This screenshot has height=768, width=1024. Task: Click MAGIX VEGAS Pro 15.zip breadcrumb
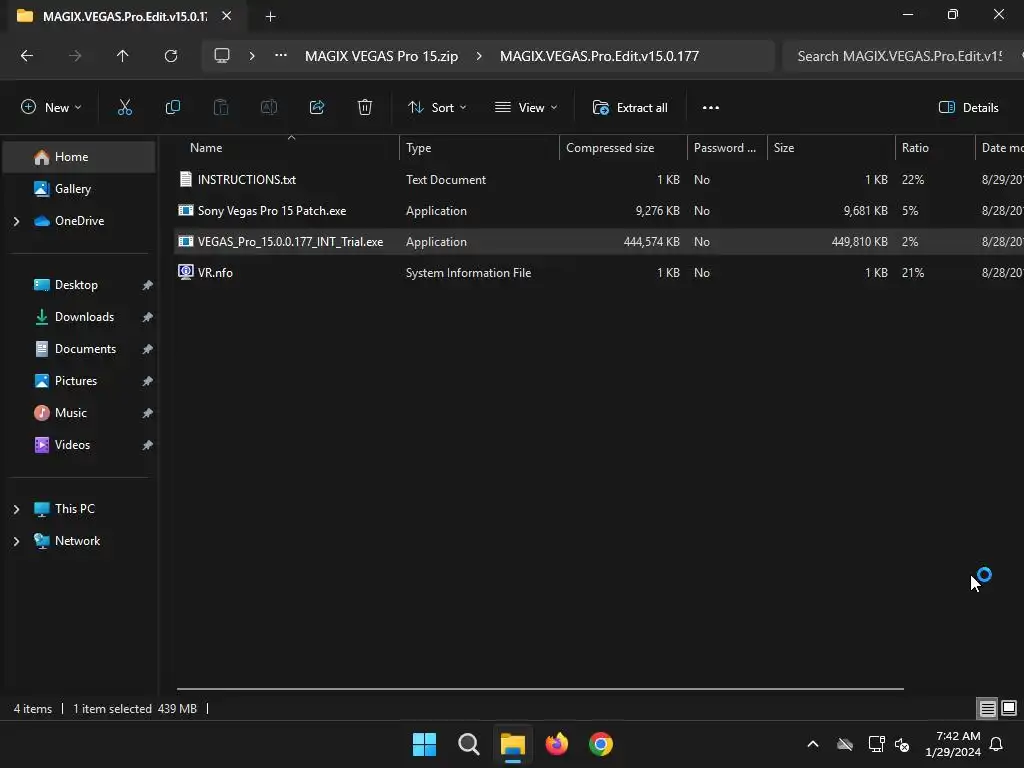point(381,56)
